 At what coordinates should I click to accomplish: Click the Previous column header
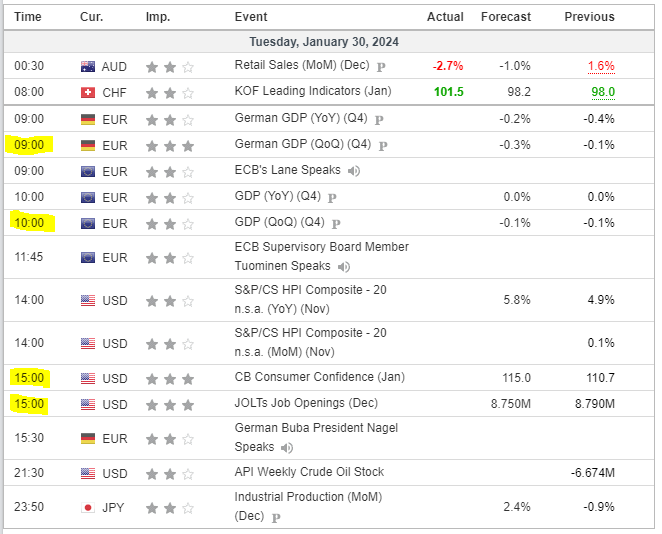click(x=589, y=16)
